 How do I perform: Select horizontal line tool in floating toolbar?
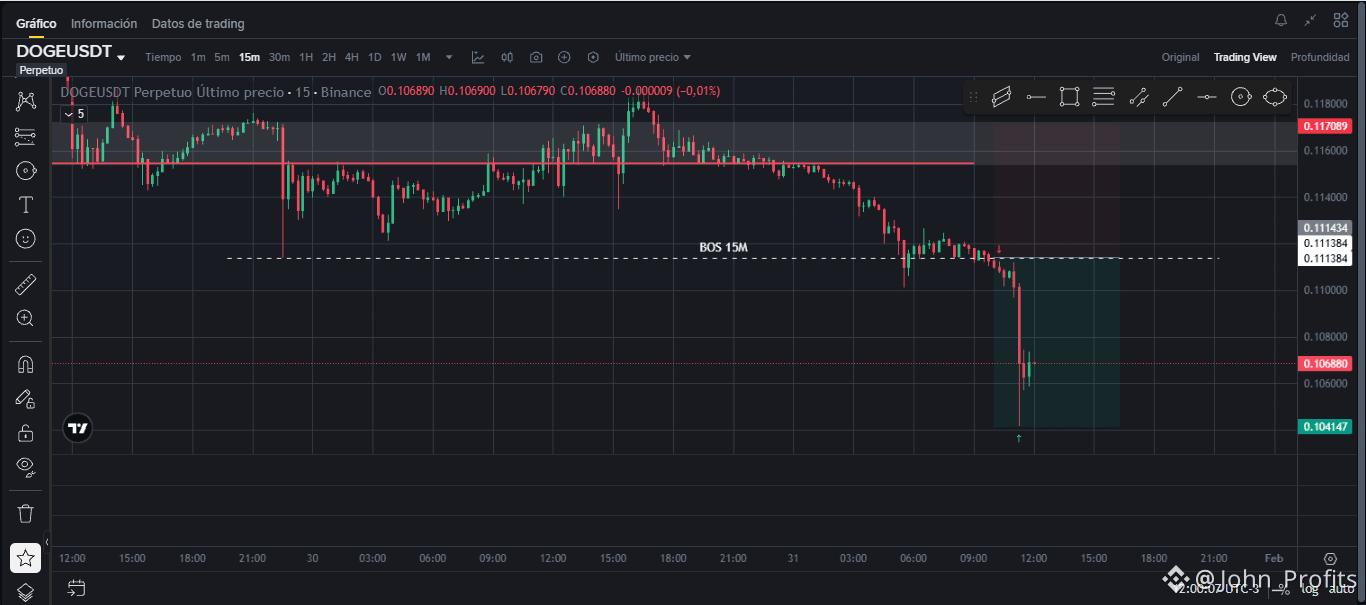click(1206, 97)
